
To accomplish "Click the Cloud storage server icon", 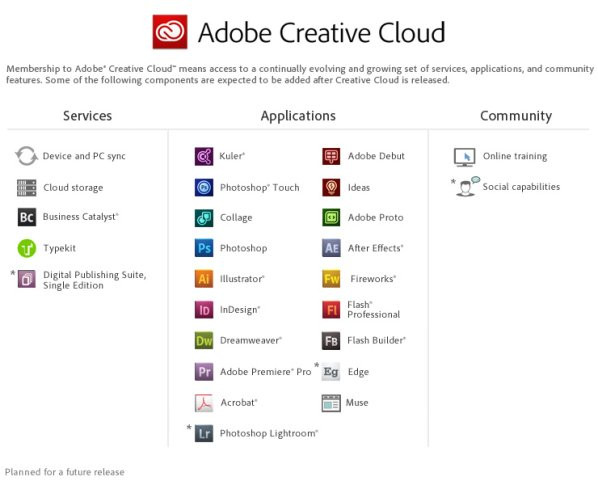I will tap(27, 188).
